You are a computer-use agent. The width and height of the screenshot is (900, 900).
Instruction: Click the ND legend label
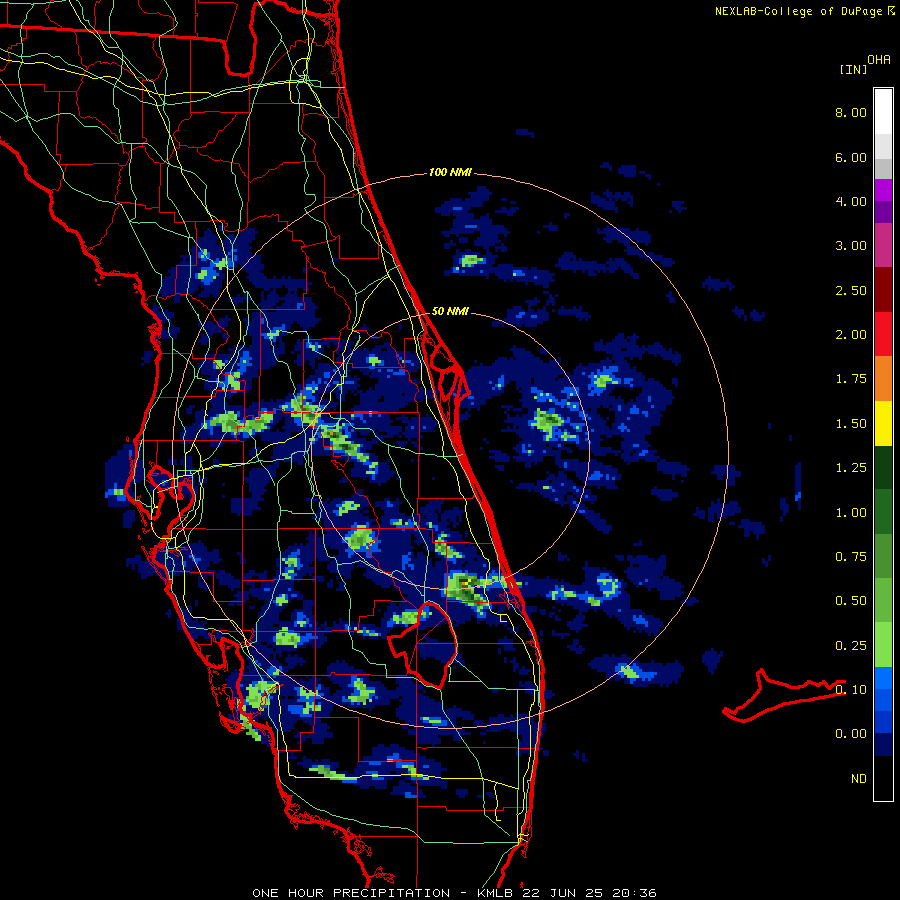[859, 779]
